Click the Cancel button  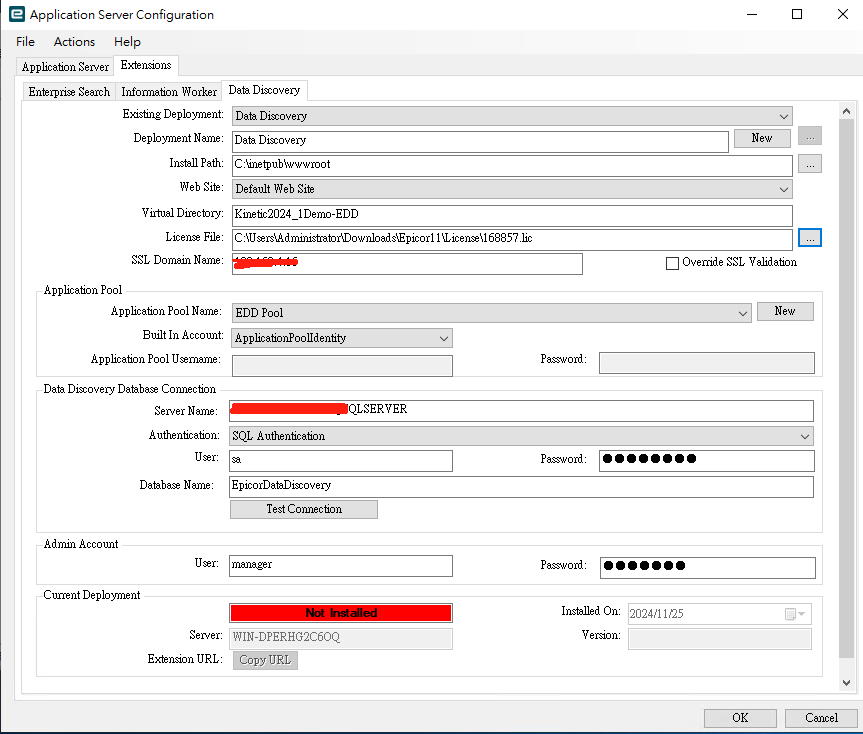[x=821, y=718]
